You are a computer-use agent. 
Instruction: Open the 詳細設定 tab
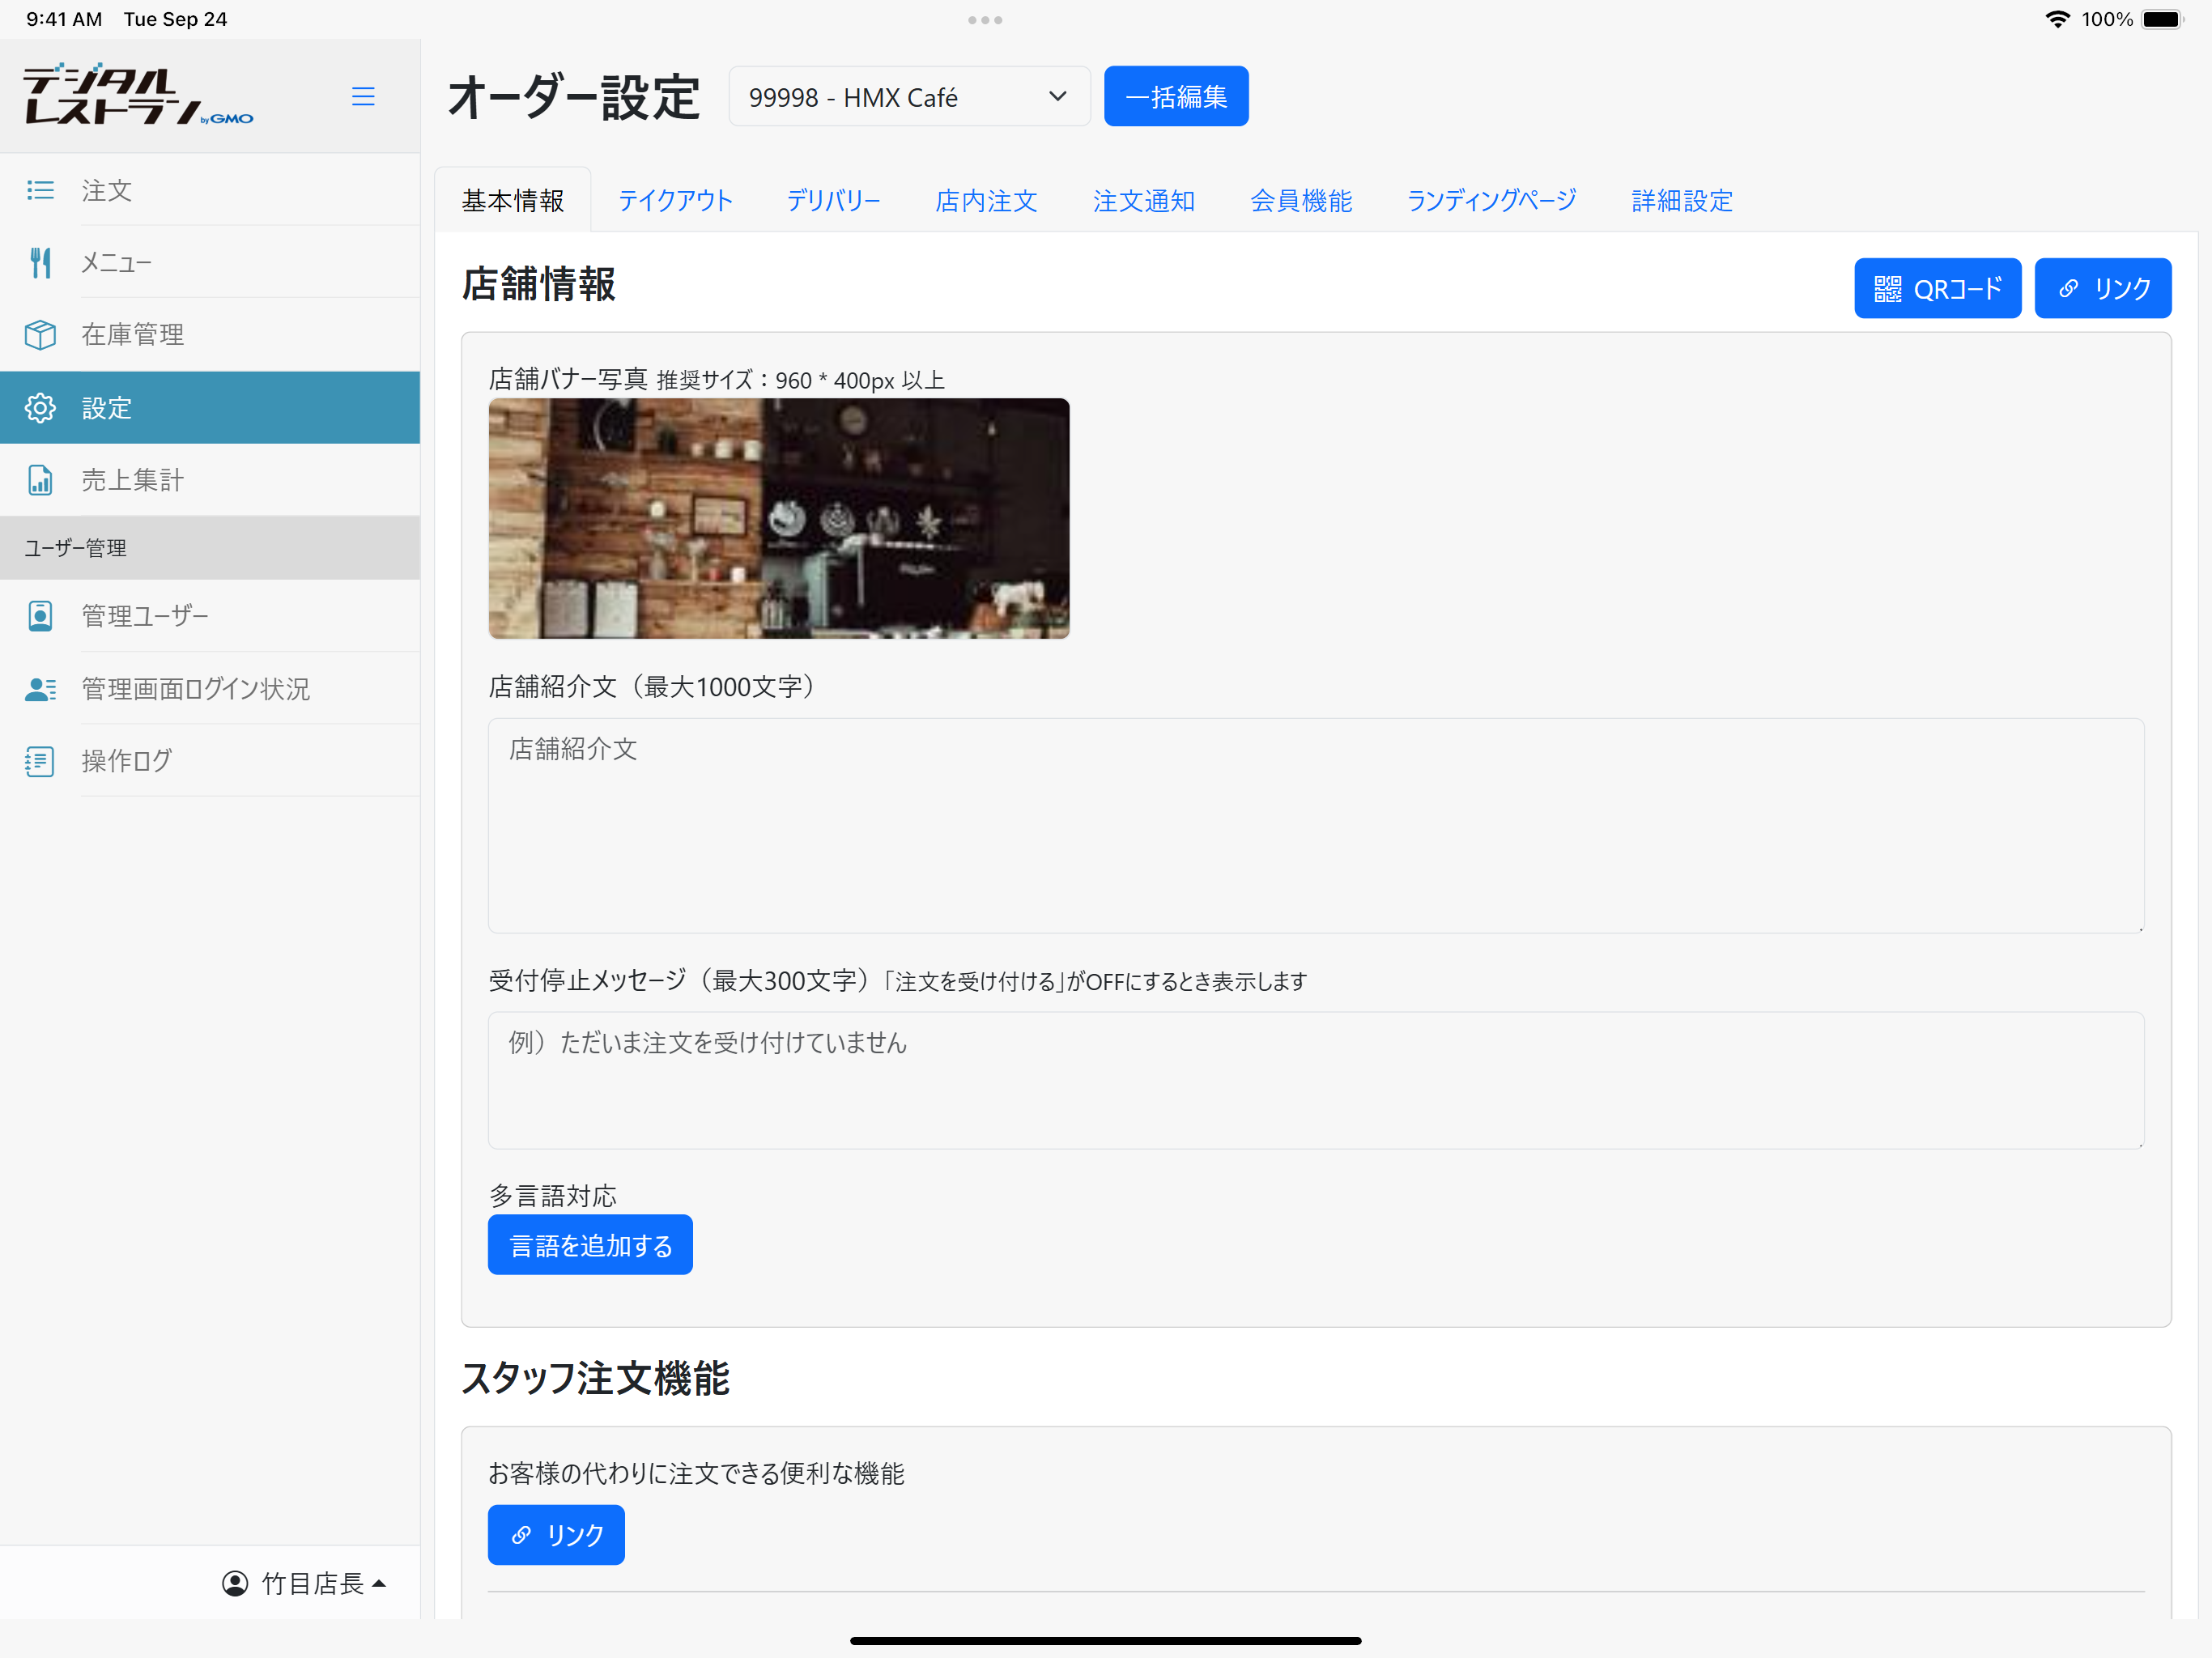pos(1682,200)
